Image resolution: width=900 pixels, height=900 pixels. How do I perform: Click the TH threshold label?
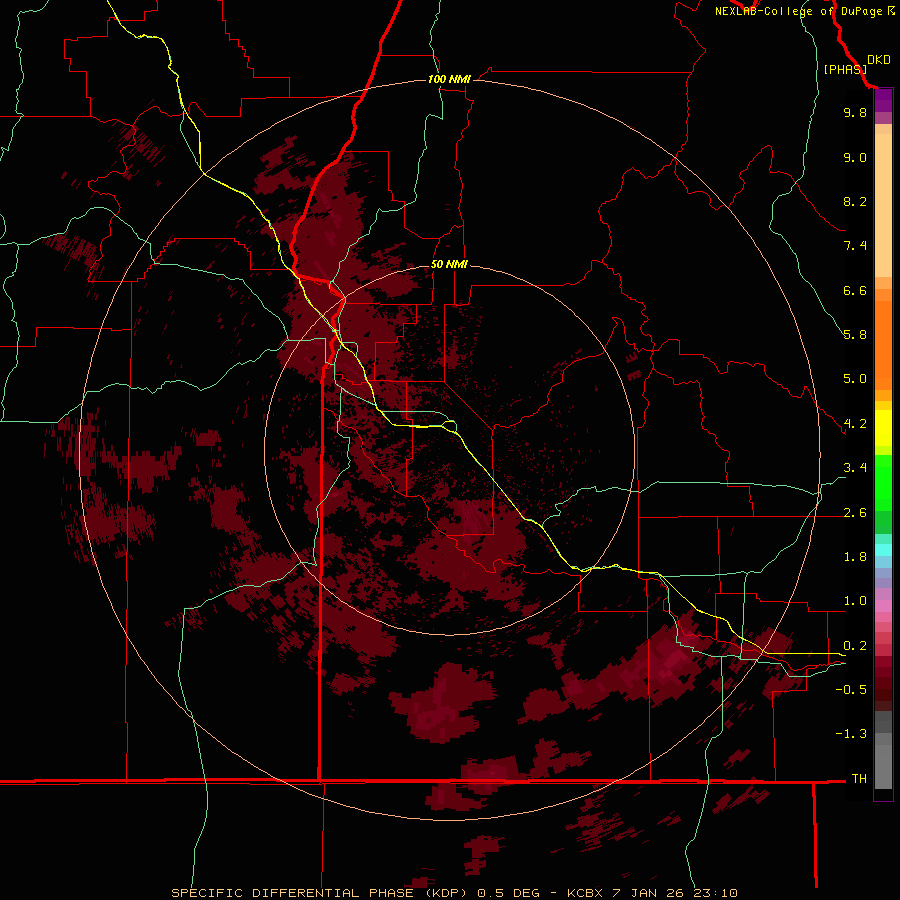(x=859, y=779)
